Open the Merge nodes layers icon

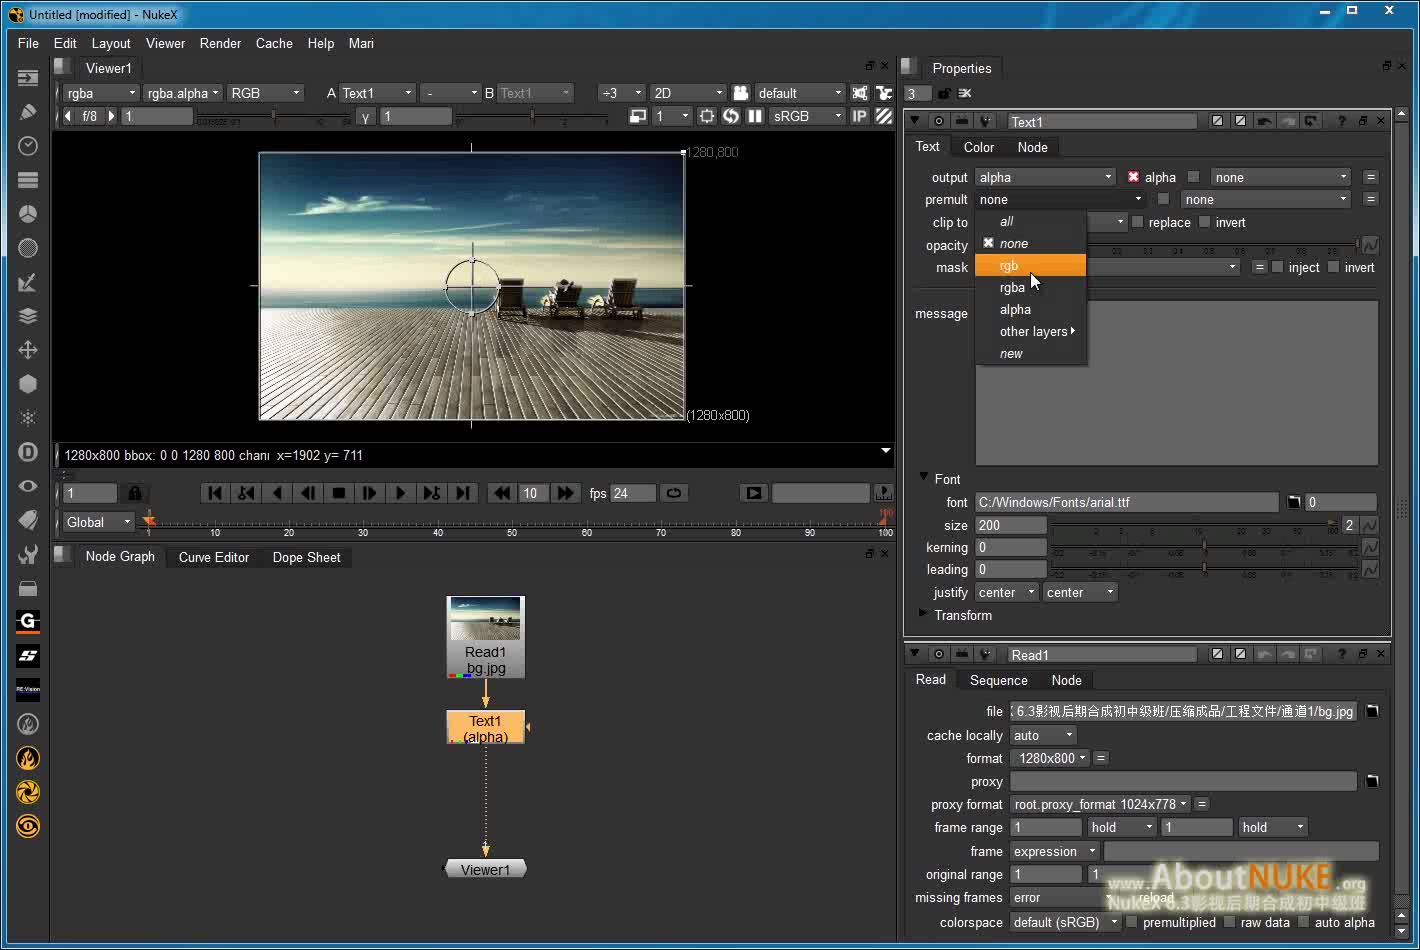click(28, 316)
